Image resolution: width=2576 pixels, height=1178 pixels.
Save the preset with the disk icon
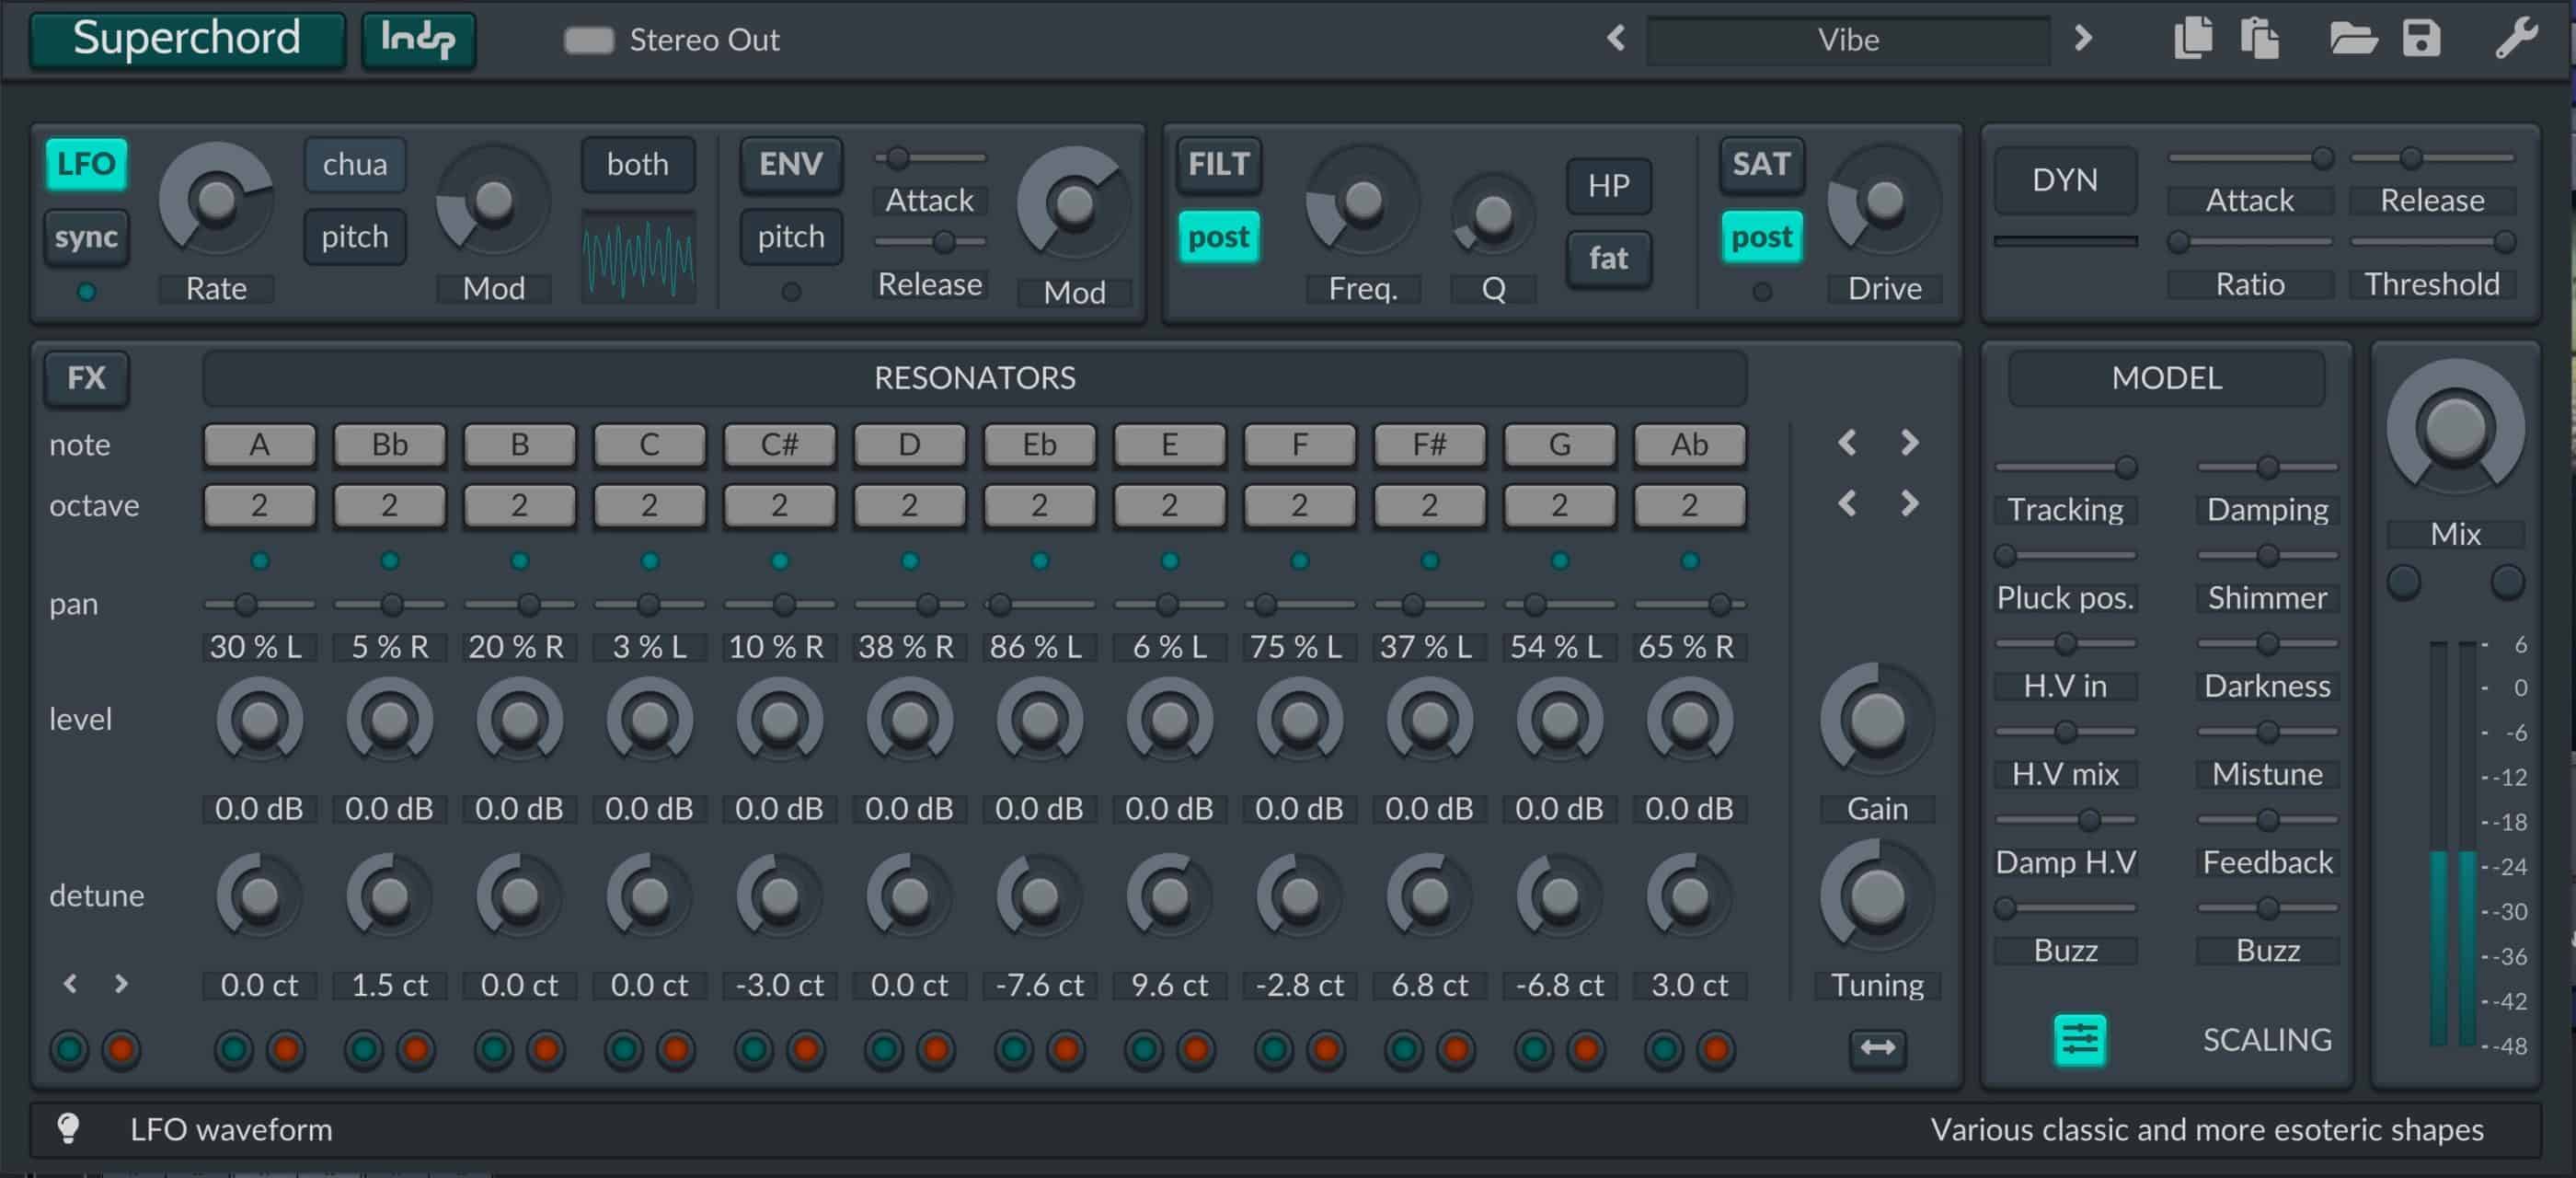(2421, 40)
